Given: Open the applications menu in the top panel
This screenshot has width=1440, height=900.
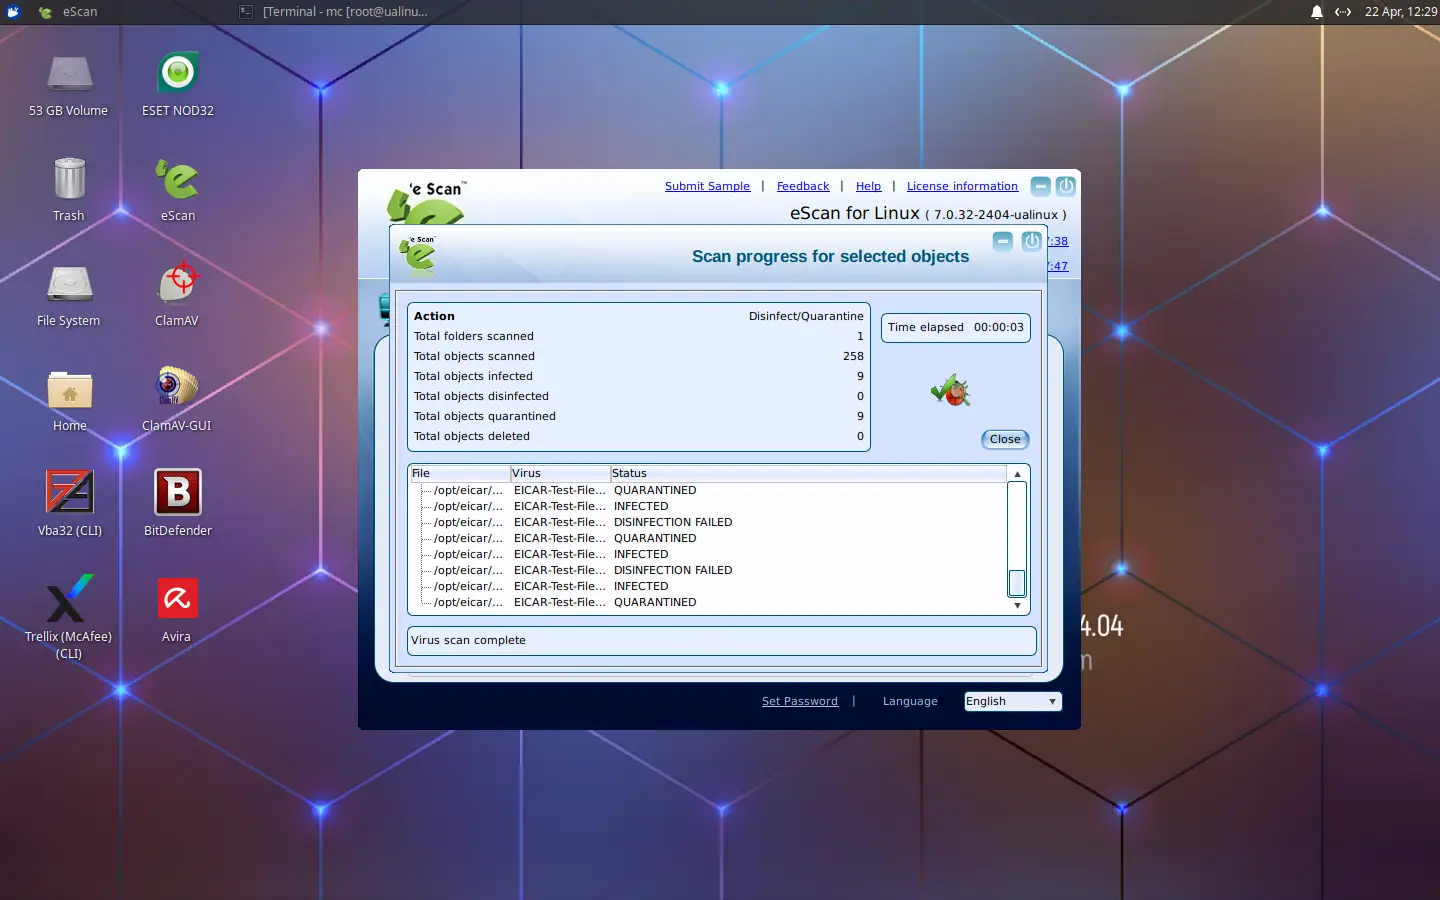Looking at the screenshot, I should pyautogui.click(x=13, y=12).
